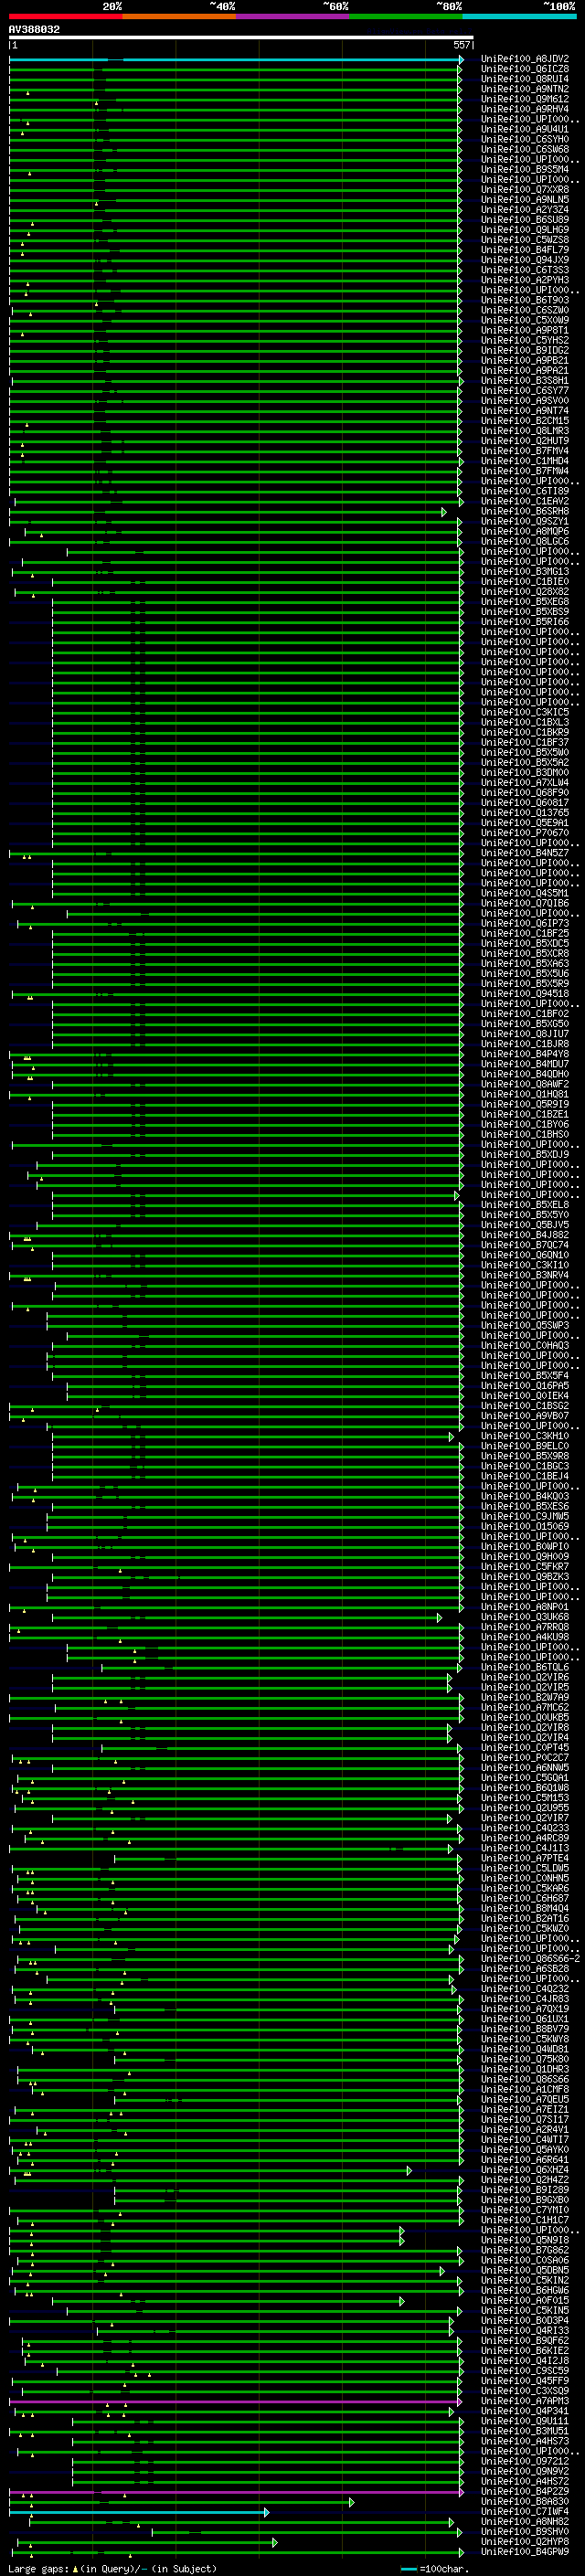Screen dimensions: 585x2576
Task: Select the UniRef100_C6SW68 label
Action: click(525, 149)
